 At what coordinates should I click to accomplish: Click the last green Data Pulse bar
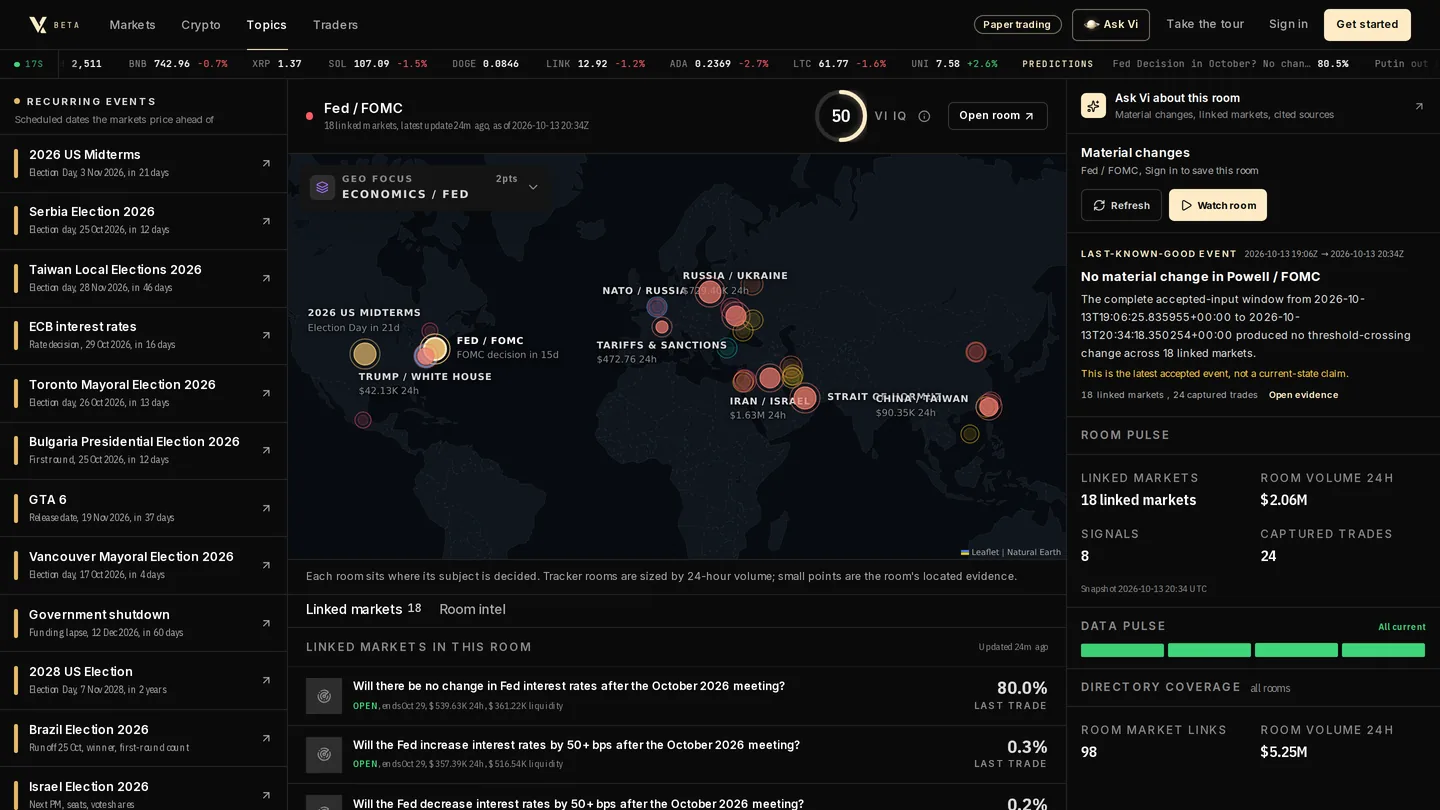1383,650
